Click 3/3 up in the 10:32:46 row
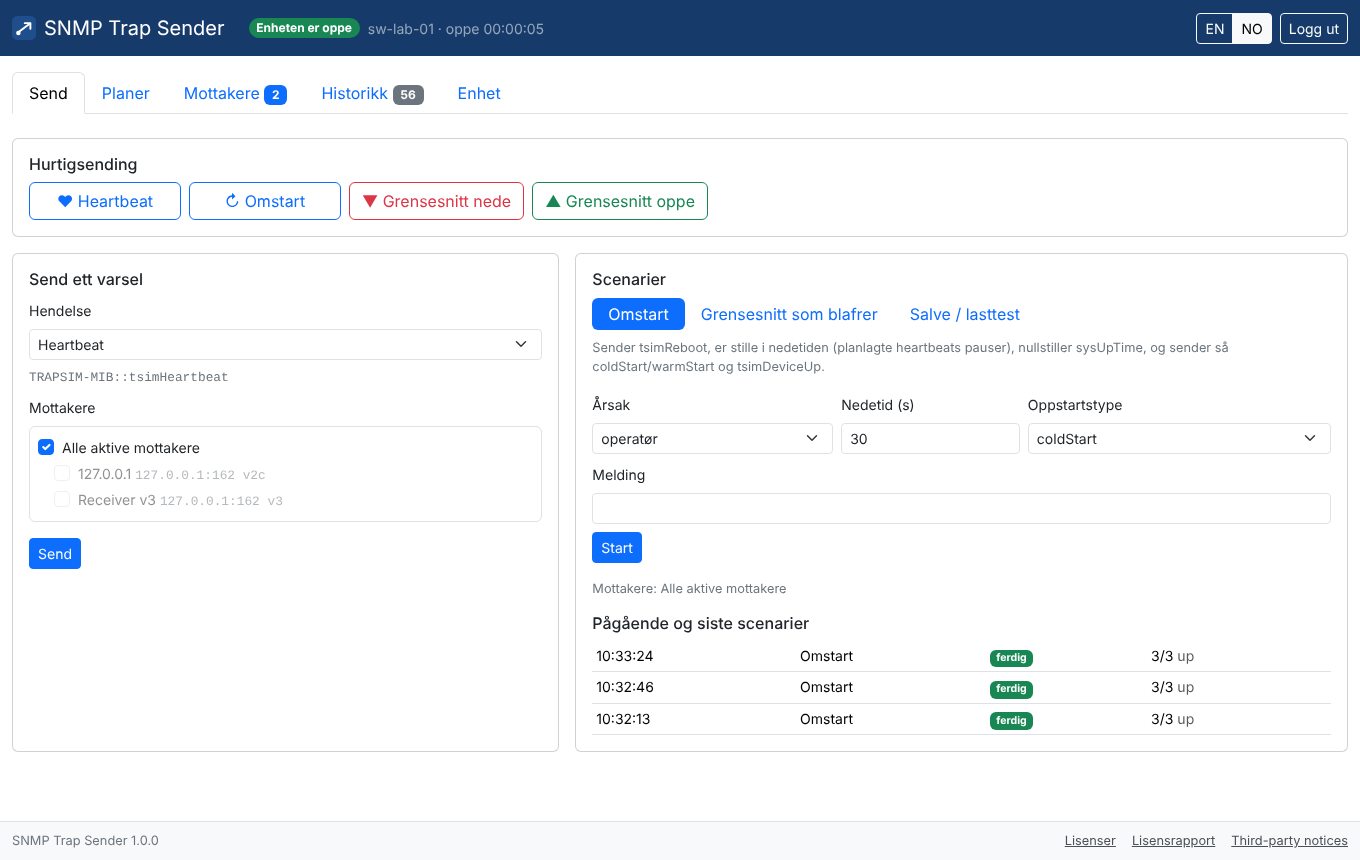 (x=1172, y=688)
